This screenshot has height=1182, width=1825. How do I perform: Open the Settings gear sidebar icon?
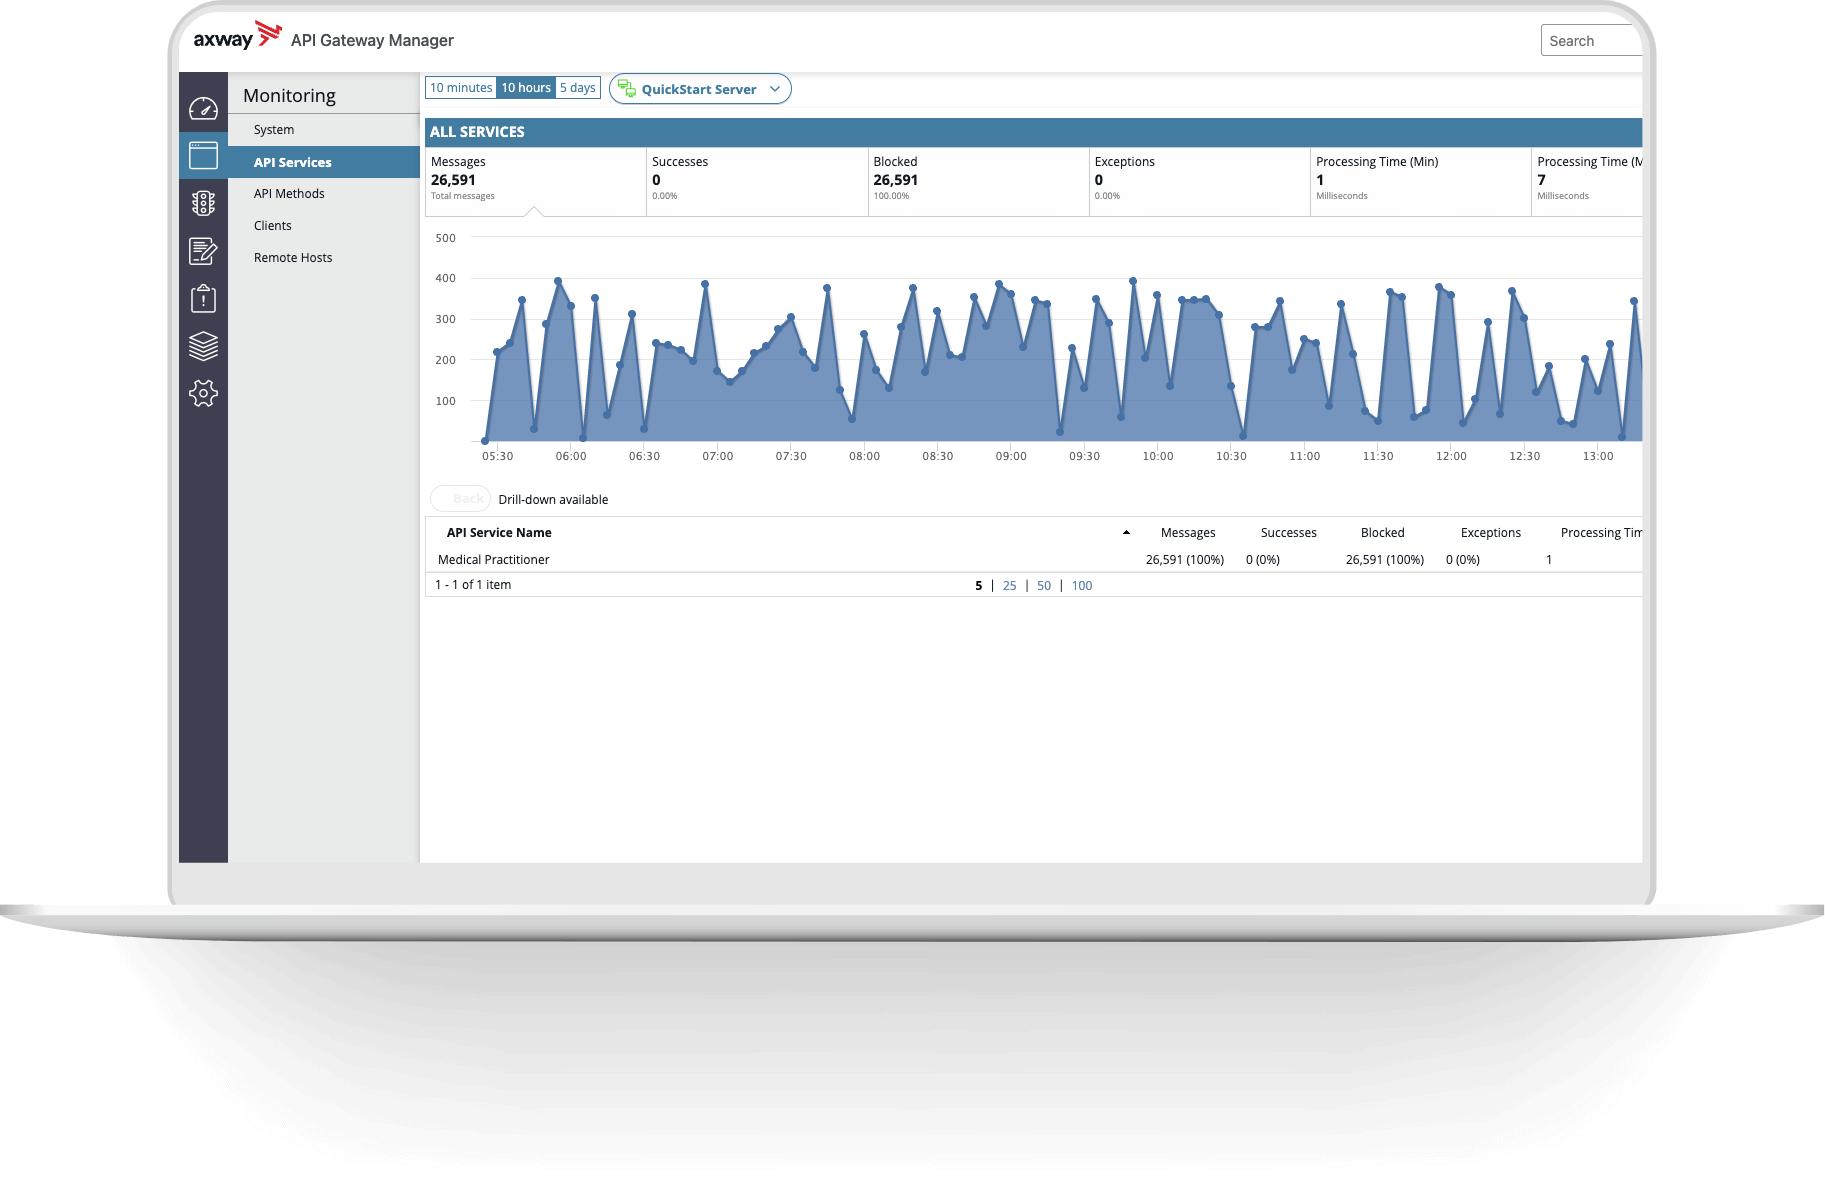pos(203,393)
